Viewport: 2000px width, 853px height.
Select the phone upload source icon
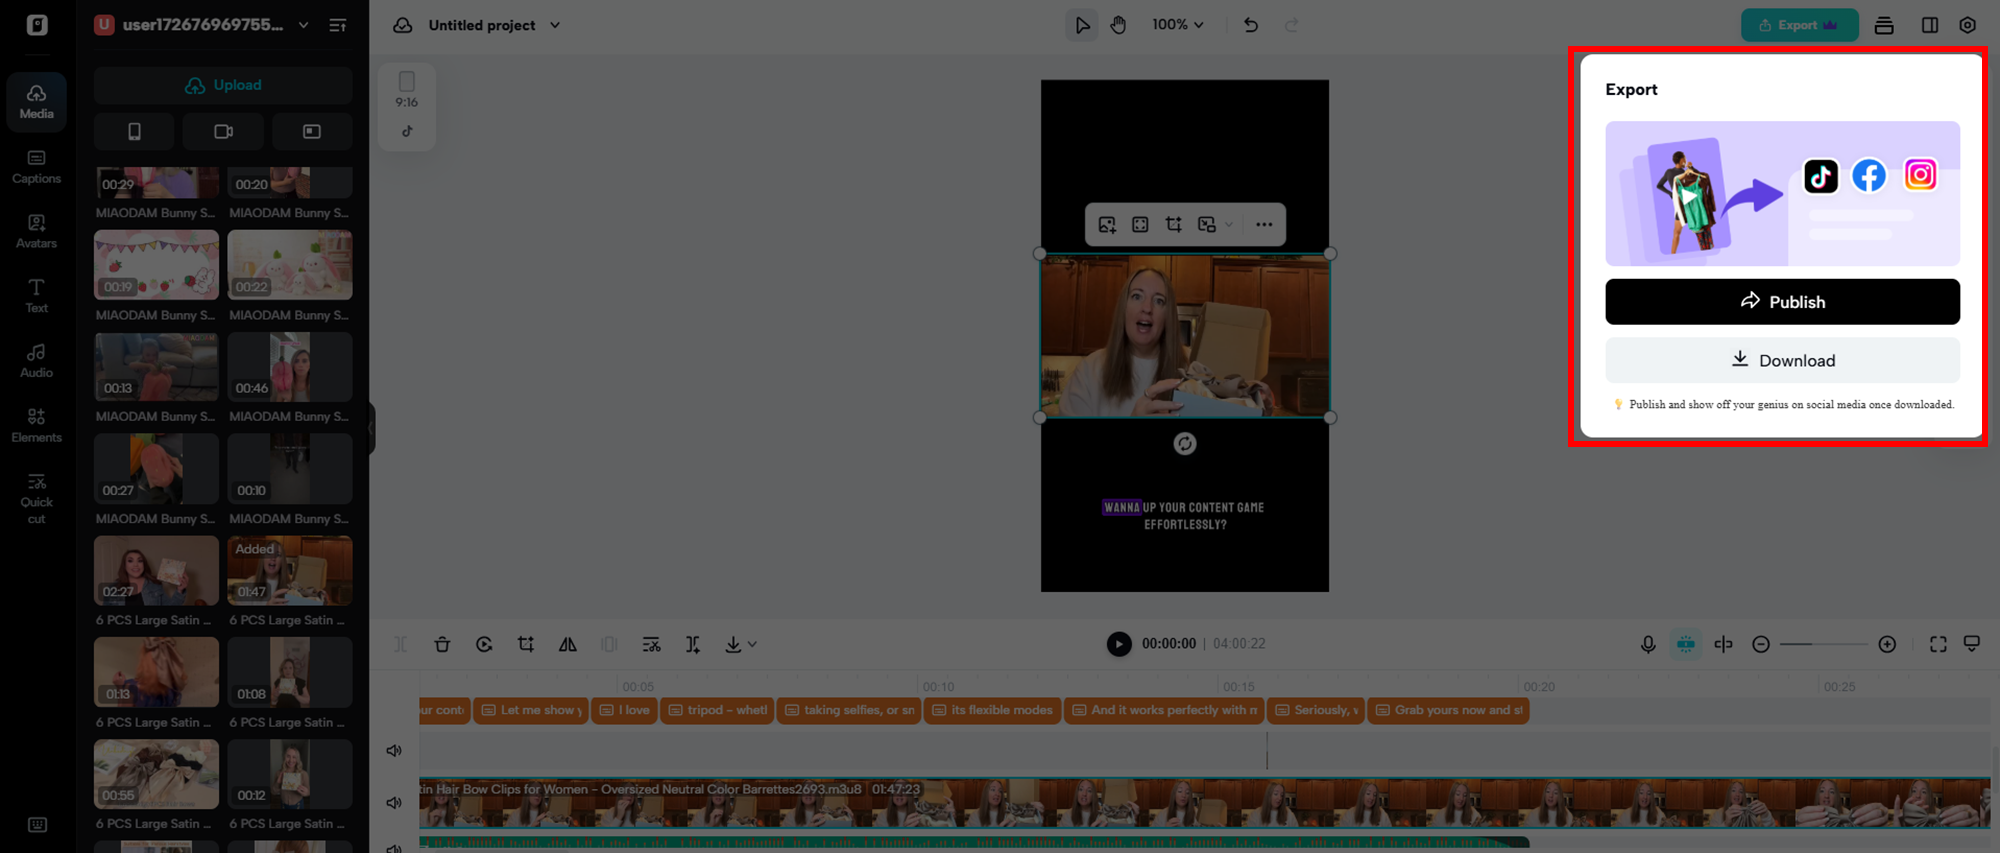(x=134, y=131)
